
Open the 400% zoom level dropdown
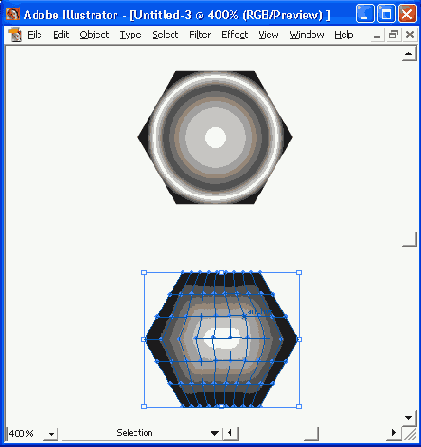click(51, 434)
